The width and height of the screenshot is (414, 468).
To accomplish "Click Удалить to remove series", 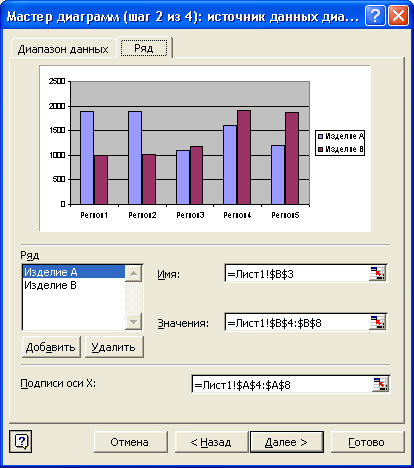I will point(114,347).
